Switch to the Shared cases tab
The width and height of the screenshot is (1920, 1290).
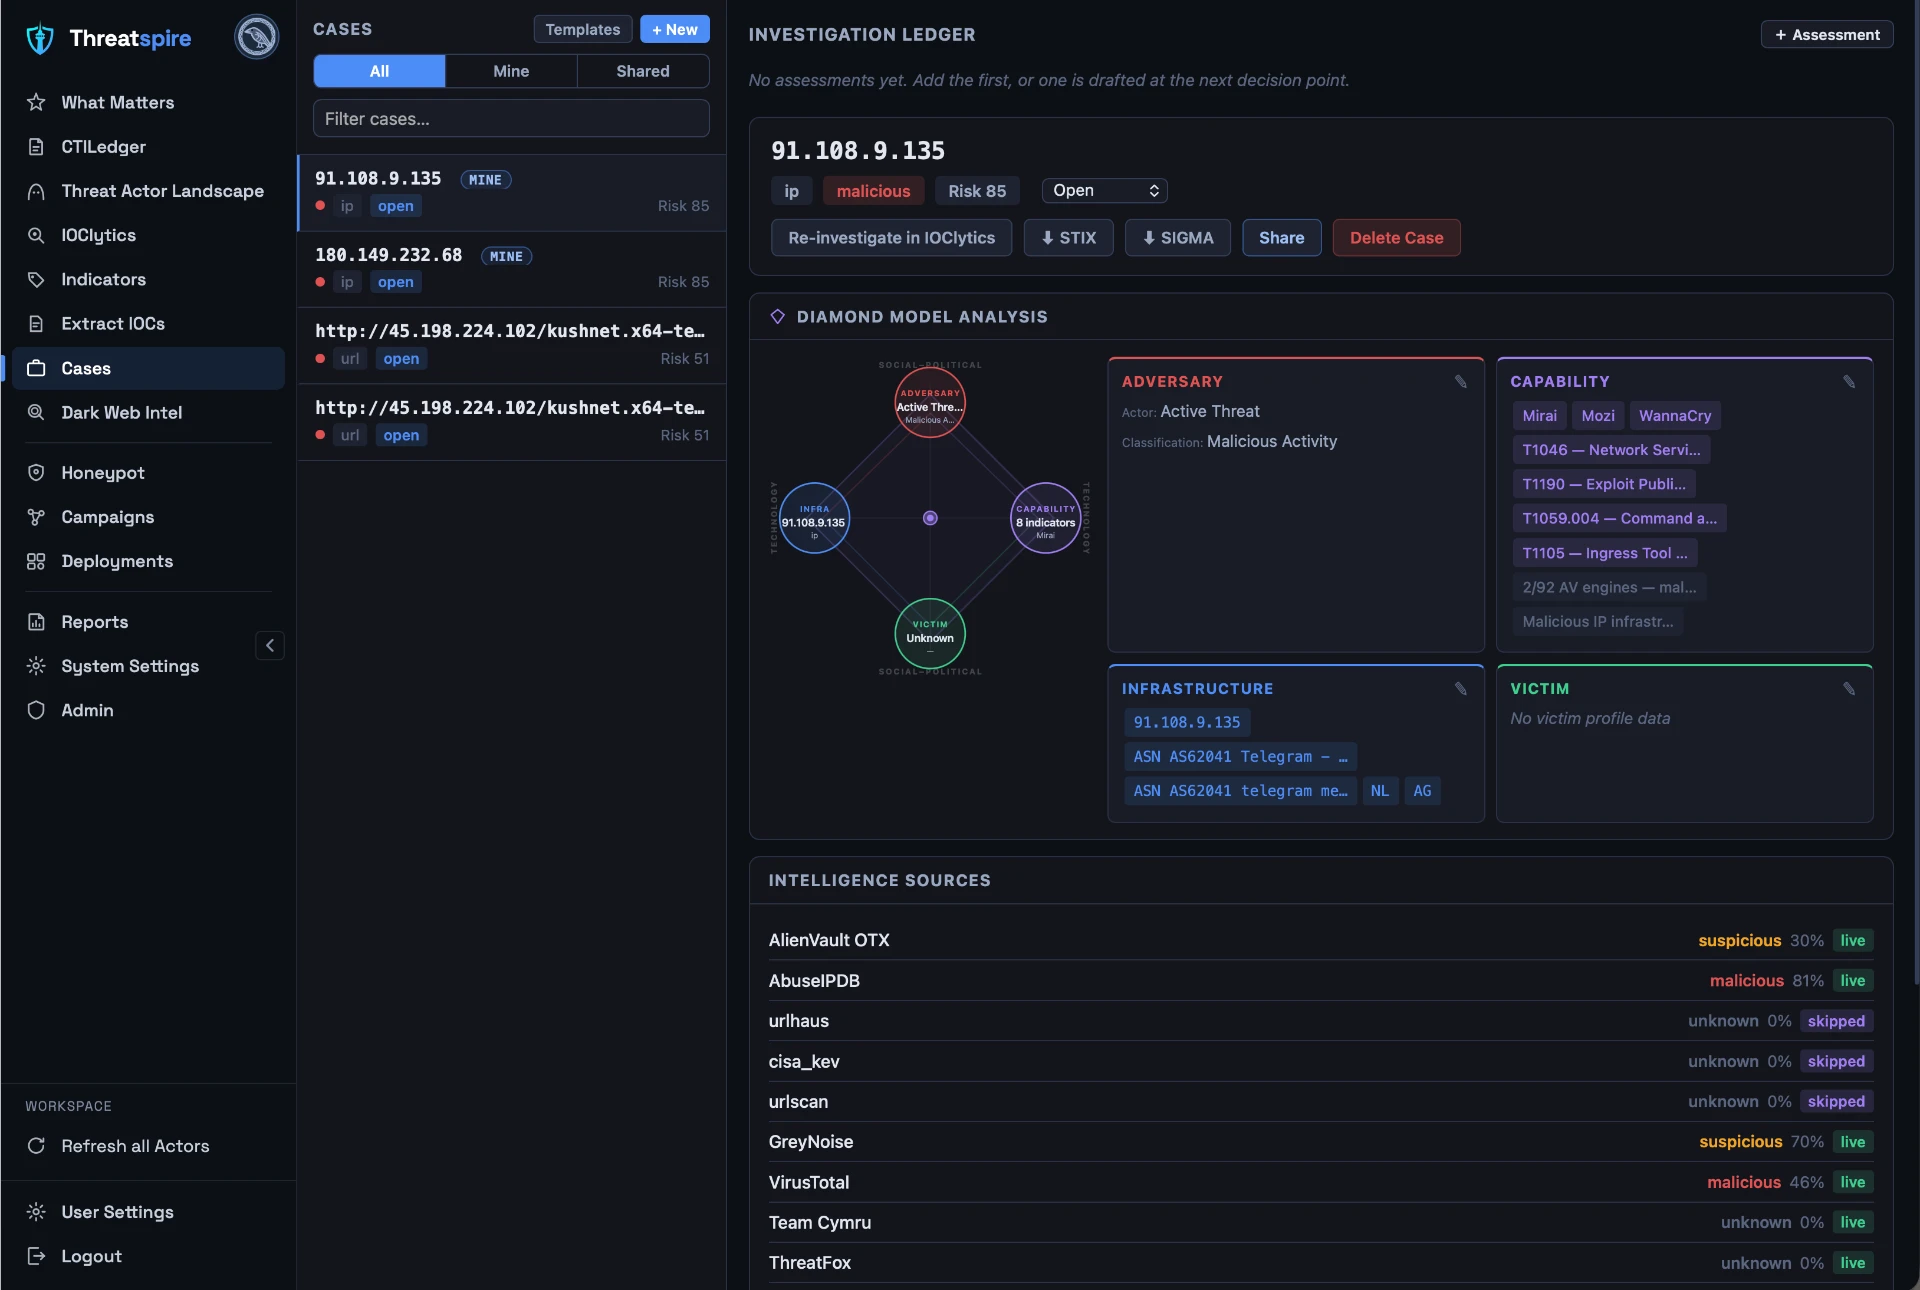pos(643,71)
